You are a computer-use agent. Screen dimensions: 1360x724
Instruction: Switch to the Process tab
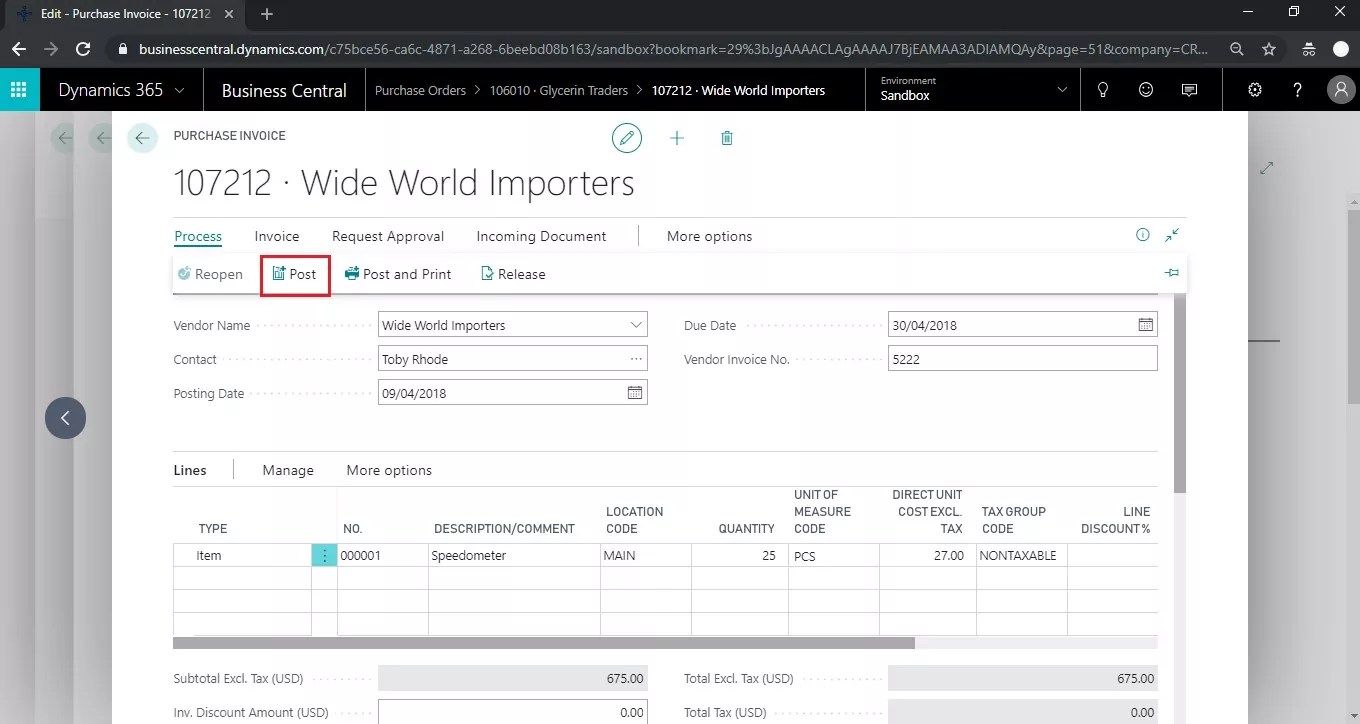[x=198, y=237]
